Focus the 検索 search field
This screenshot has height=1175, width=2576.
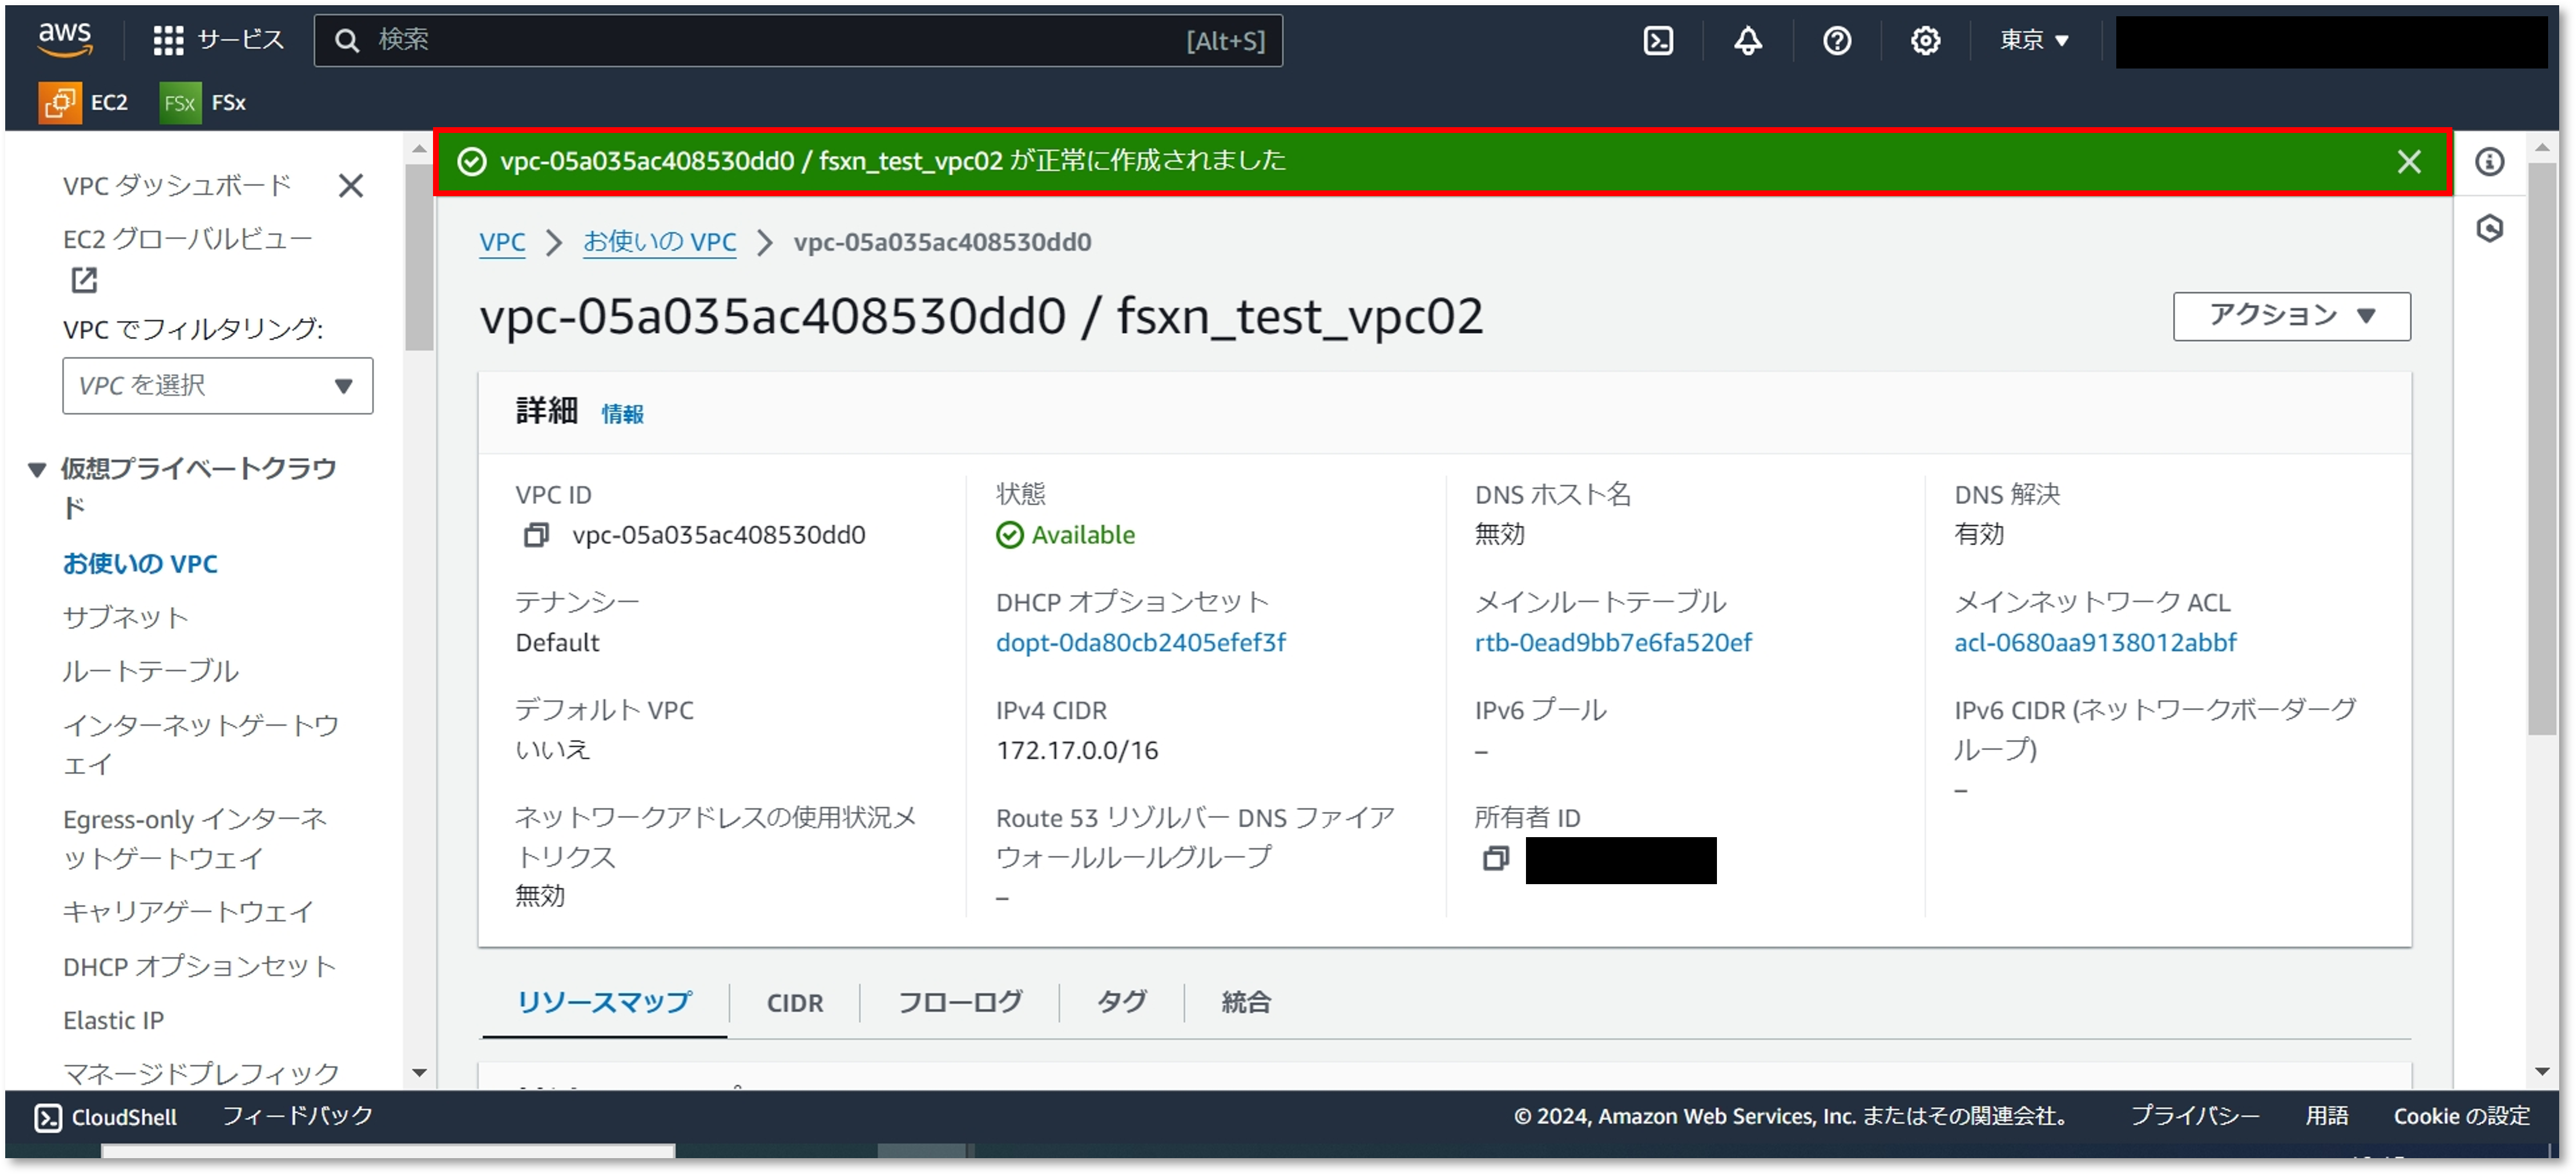pos(798,40)
